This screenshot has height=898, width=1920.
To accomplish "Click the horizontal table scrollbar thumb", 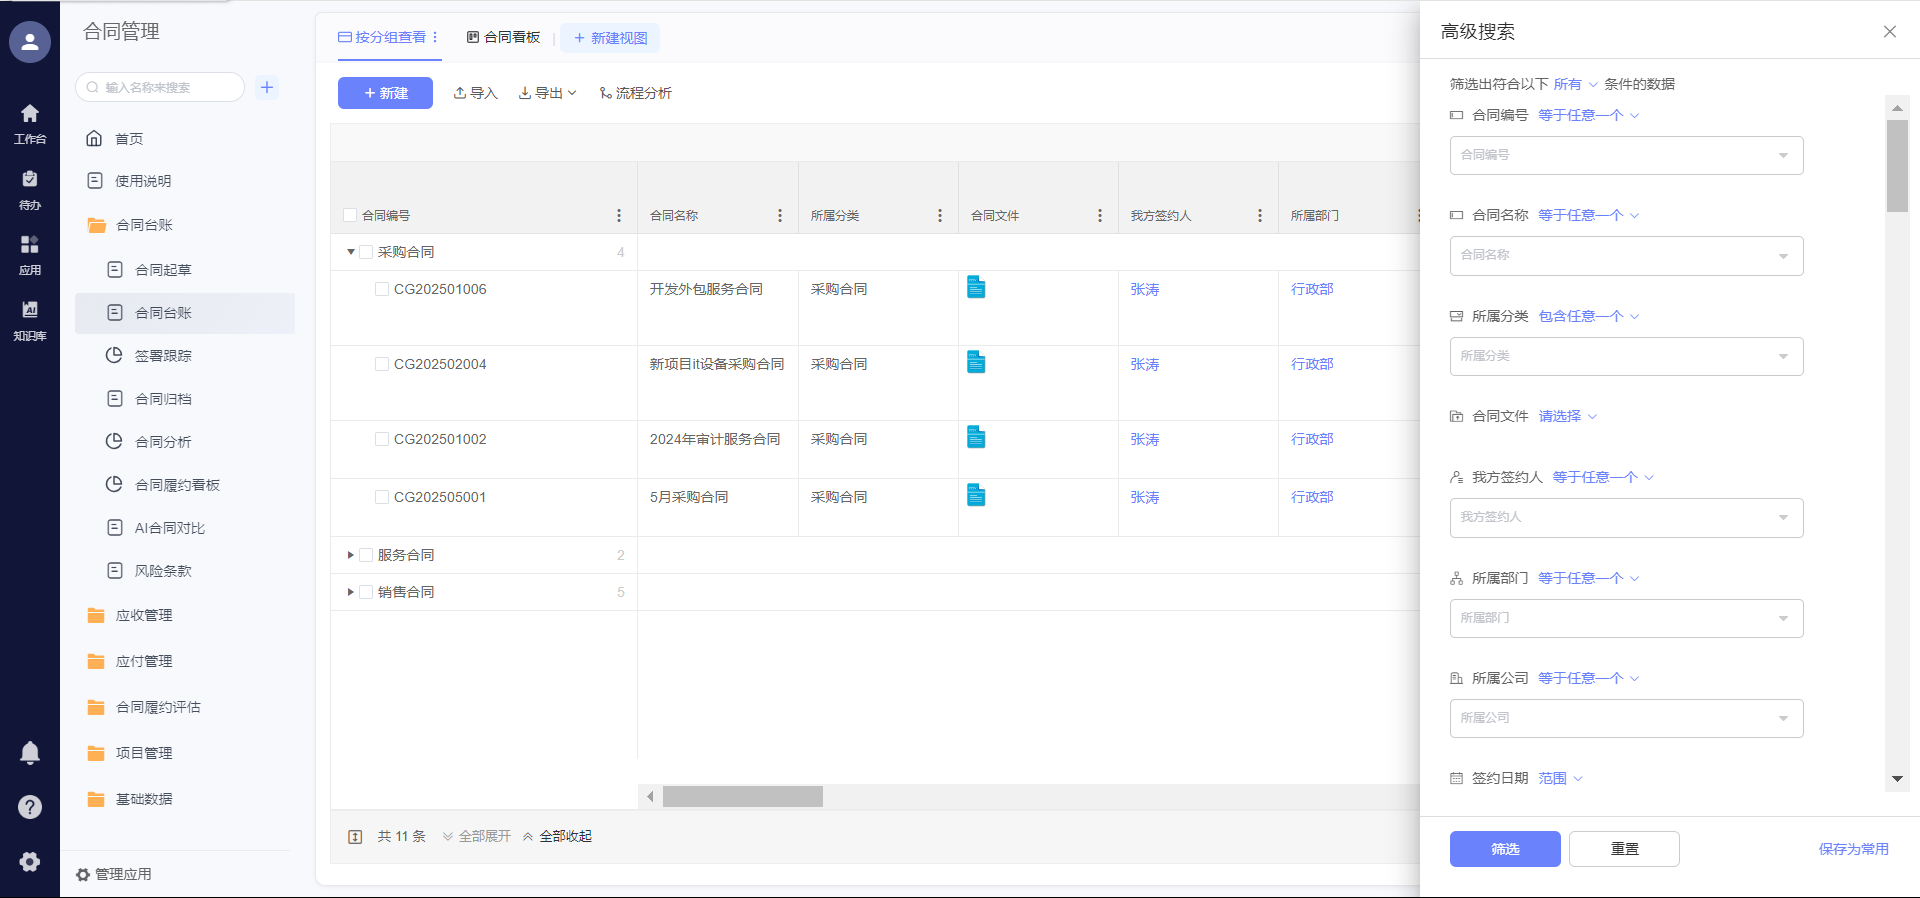I will (742, 796).
